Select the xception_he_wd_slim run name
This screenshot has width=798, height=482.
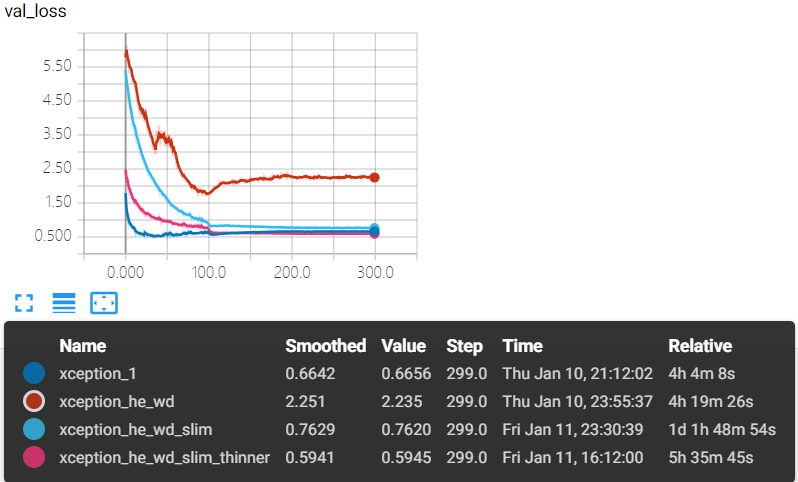[x=135, y=430]
